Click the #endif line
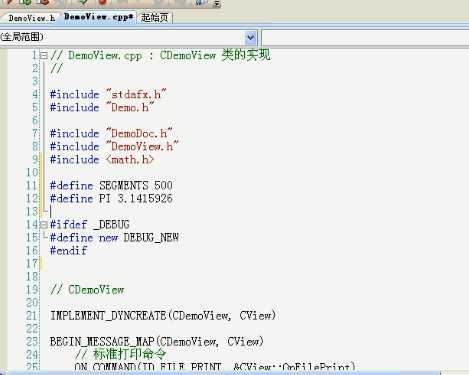This screenshot has width=469, height=375. (68, 251)
